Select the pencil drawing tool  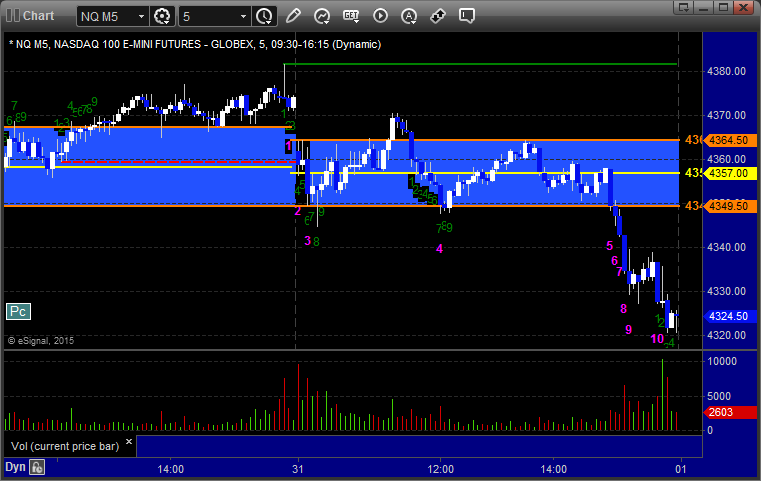293,16
